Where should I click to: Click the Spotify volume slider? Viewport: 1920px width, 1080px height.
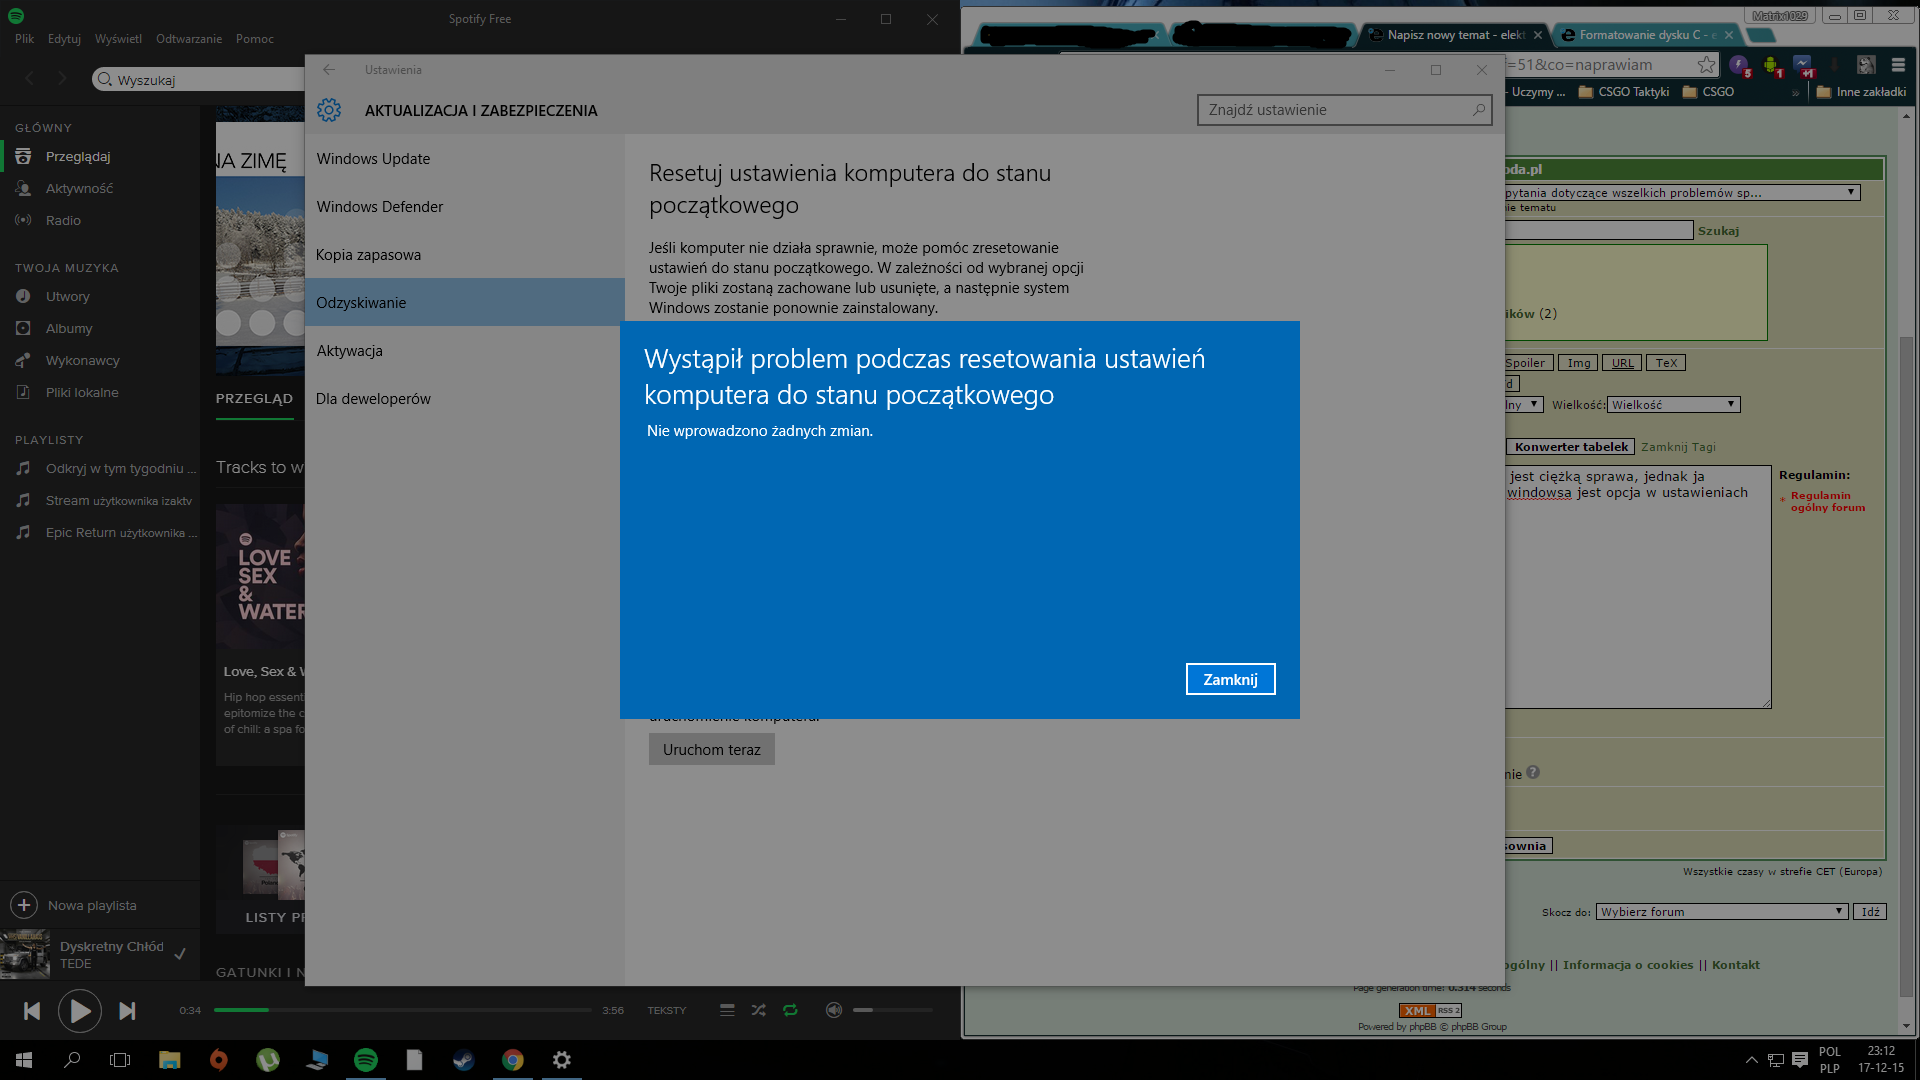(x=892, y=1010)
